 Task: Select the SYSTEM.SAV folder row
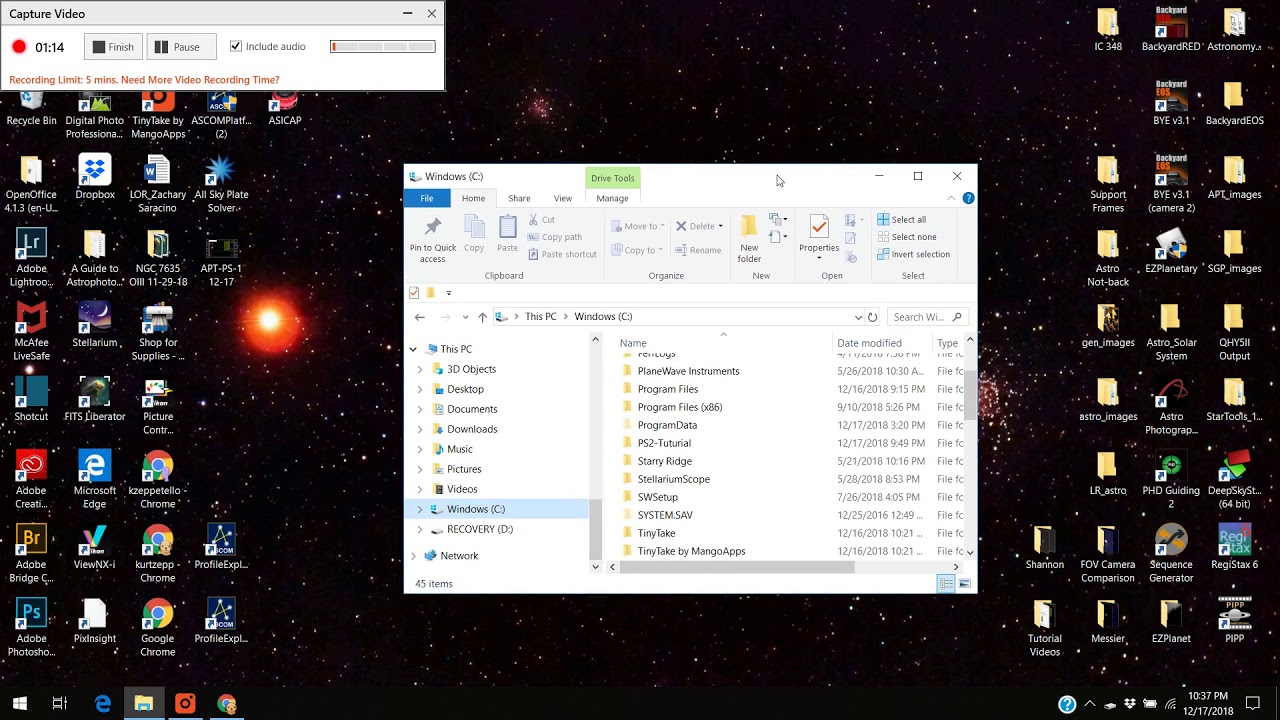[665, 515]
